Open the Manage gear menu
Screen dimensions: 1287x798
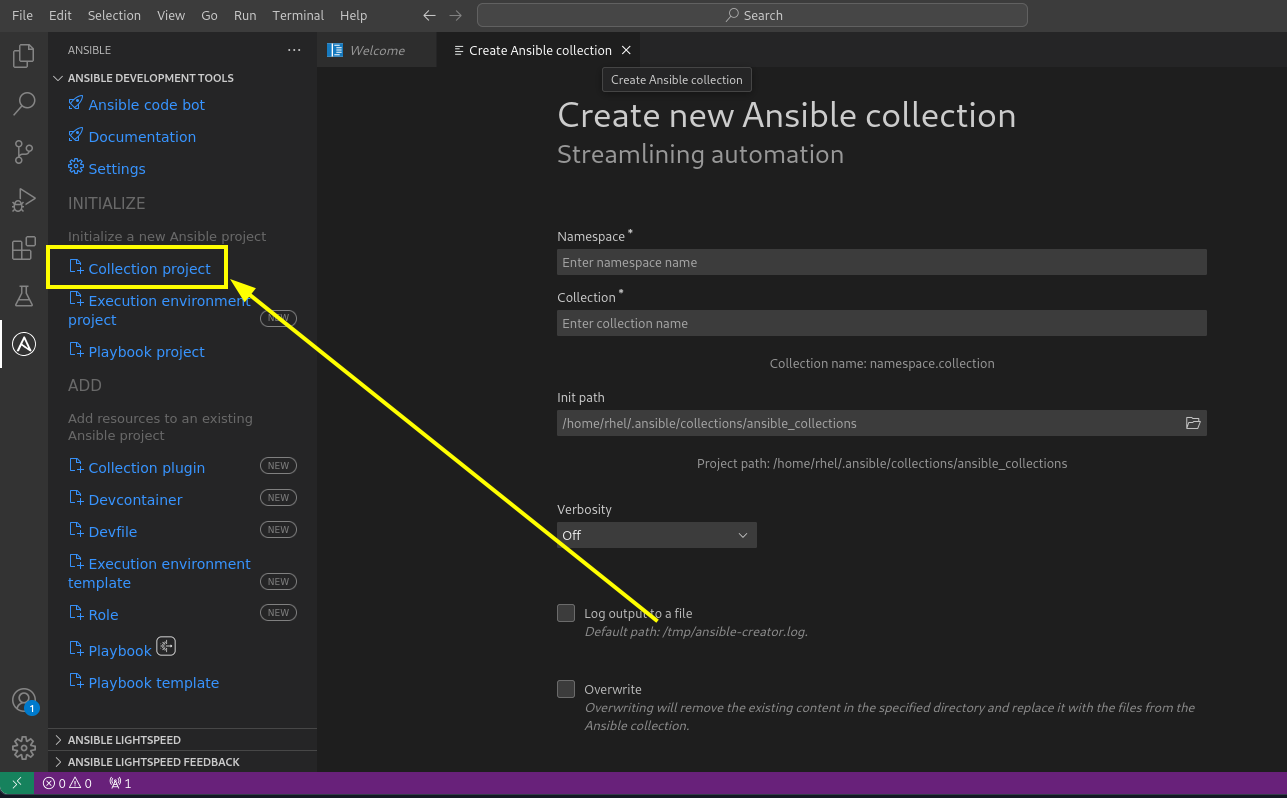click(x=24, y=748)
